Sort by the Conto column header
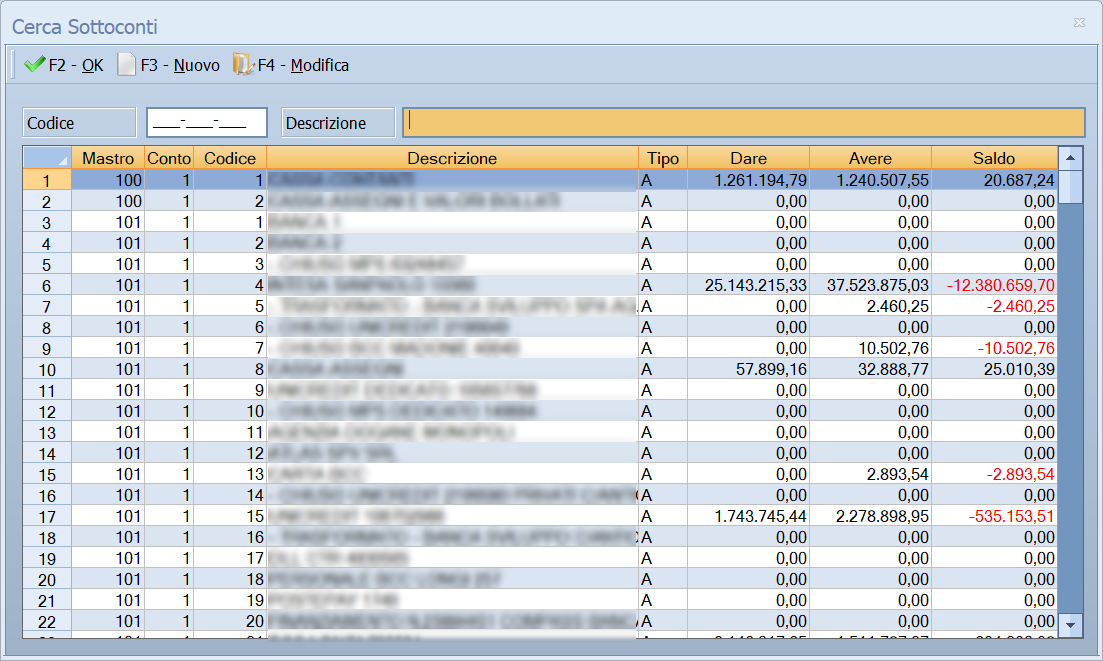Viewport: 1103px width, 661px height. [x=169, y=158]
